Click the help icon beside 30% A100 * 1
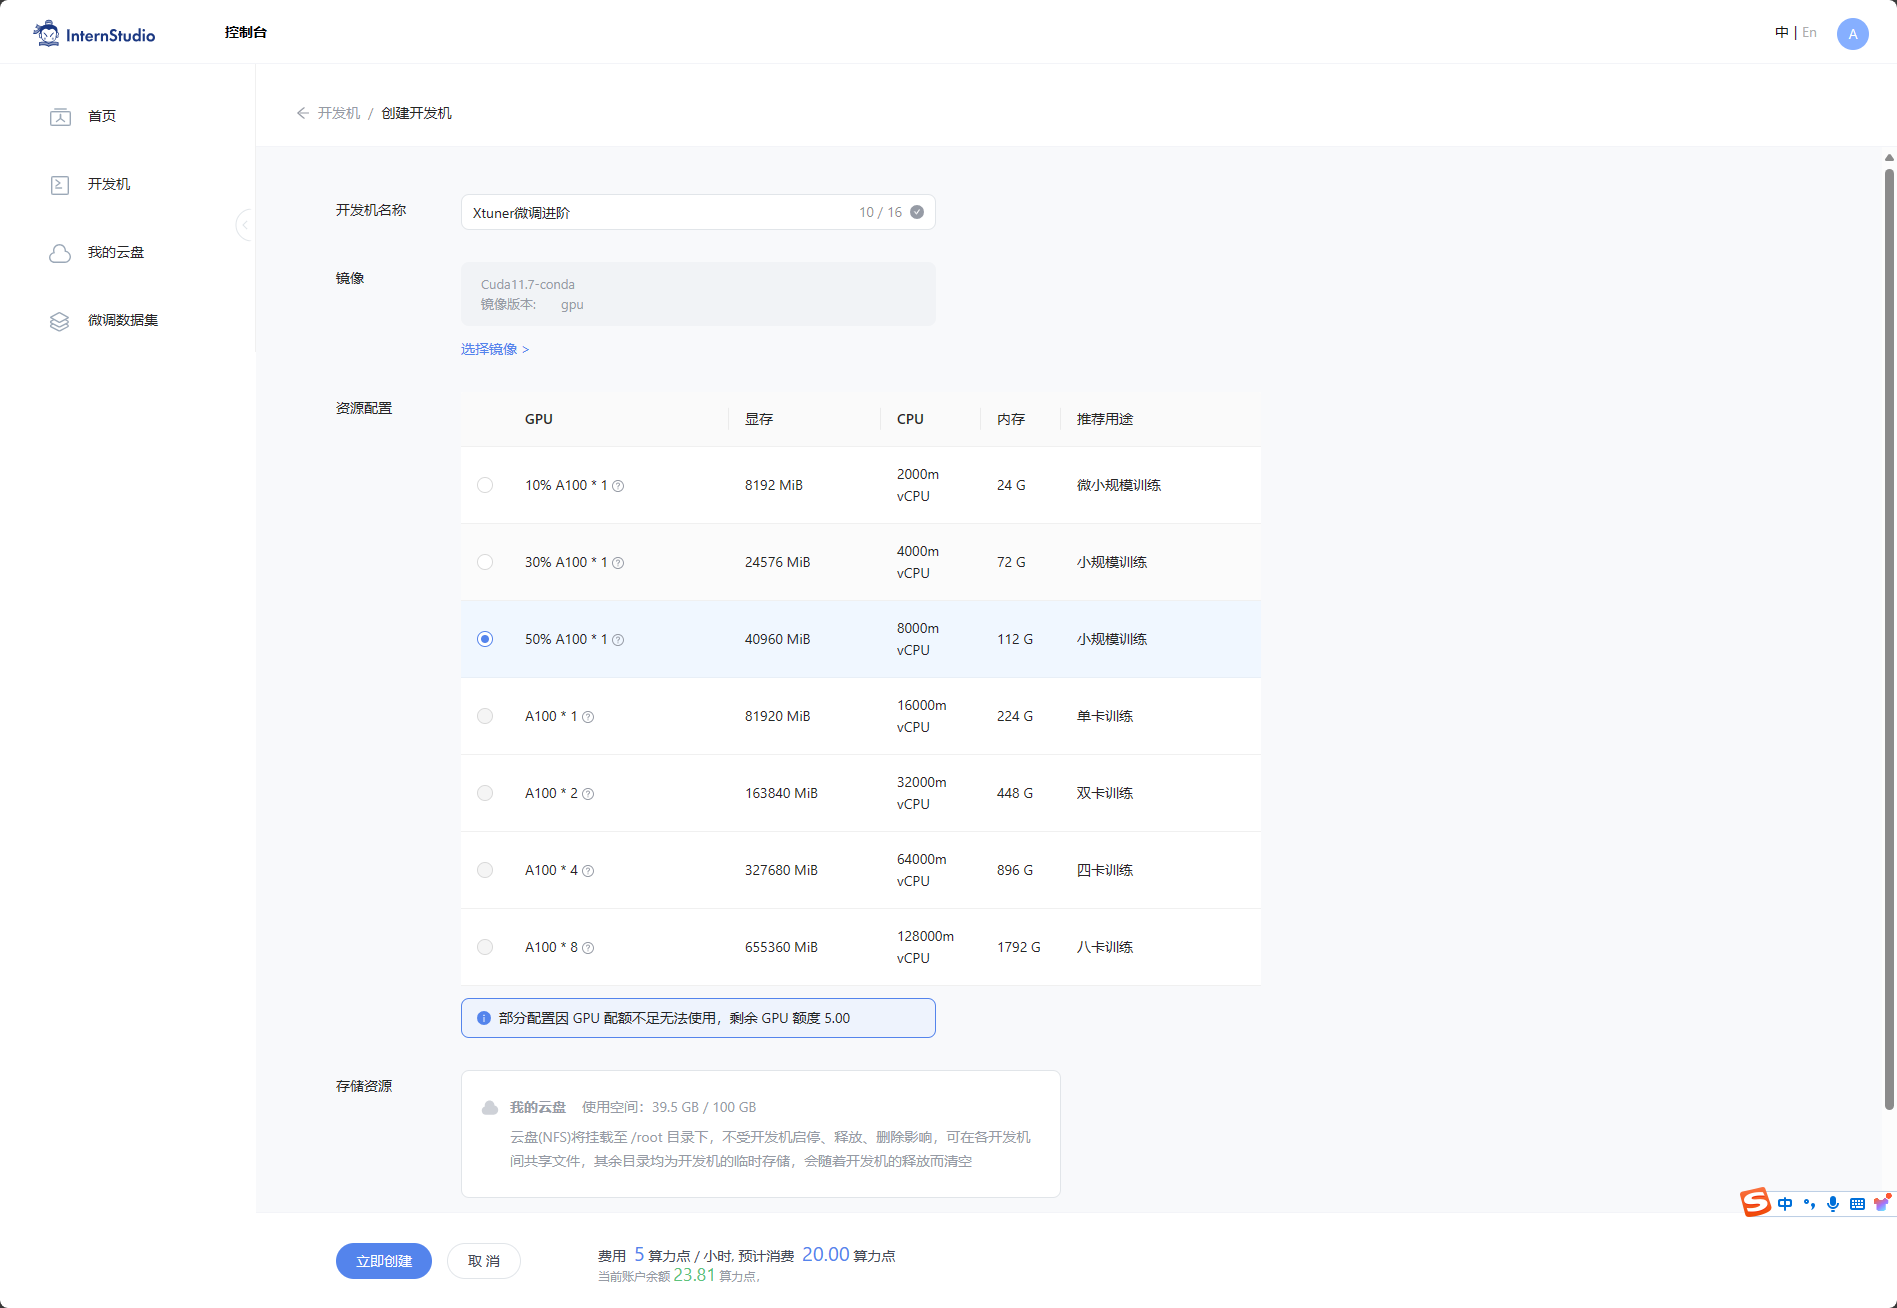Screen dimensions: 1897x1308 [618, 563]
